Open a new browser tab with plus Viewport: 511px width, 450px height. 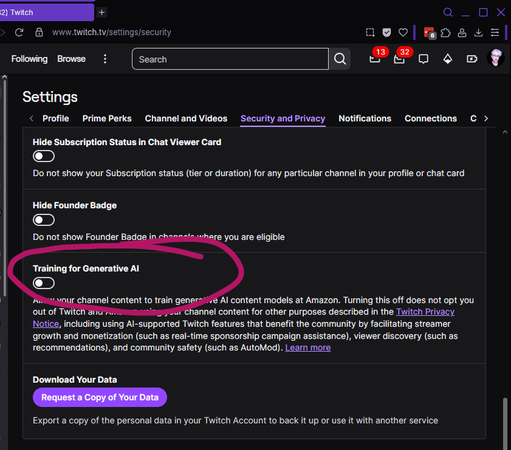coord(102,13)
